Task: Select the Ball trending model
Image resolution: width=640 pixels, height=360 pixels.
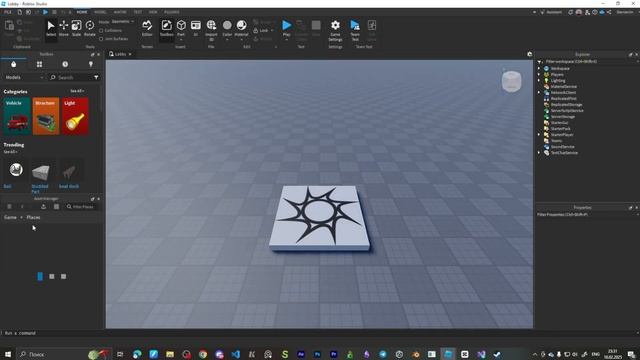Action: click(16, 174)
